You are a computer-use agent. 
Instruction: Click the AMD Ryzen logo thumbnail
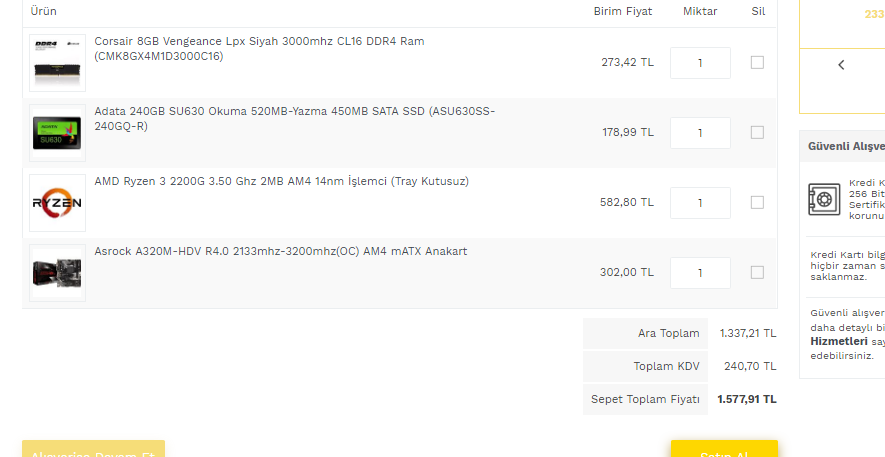point(57,203)
